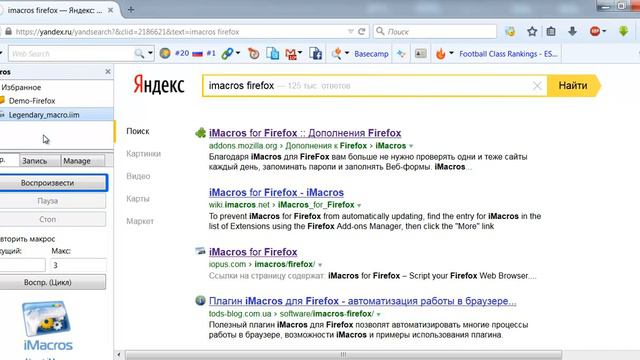Click the horizontal page scrollbar

343,354
